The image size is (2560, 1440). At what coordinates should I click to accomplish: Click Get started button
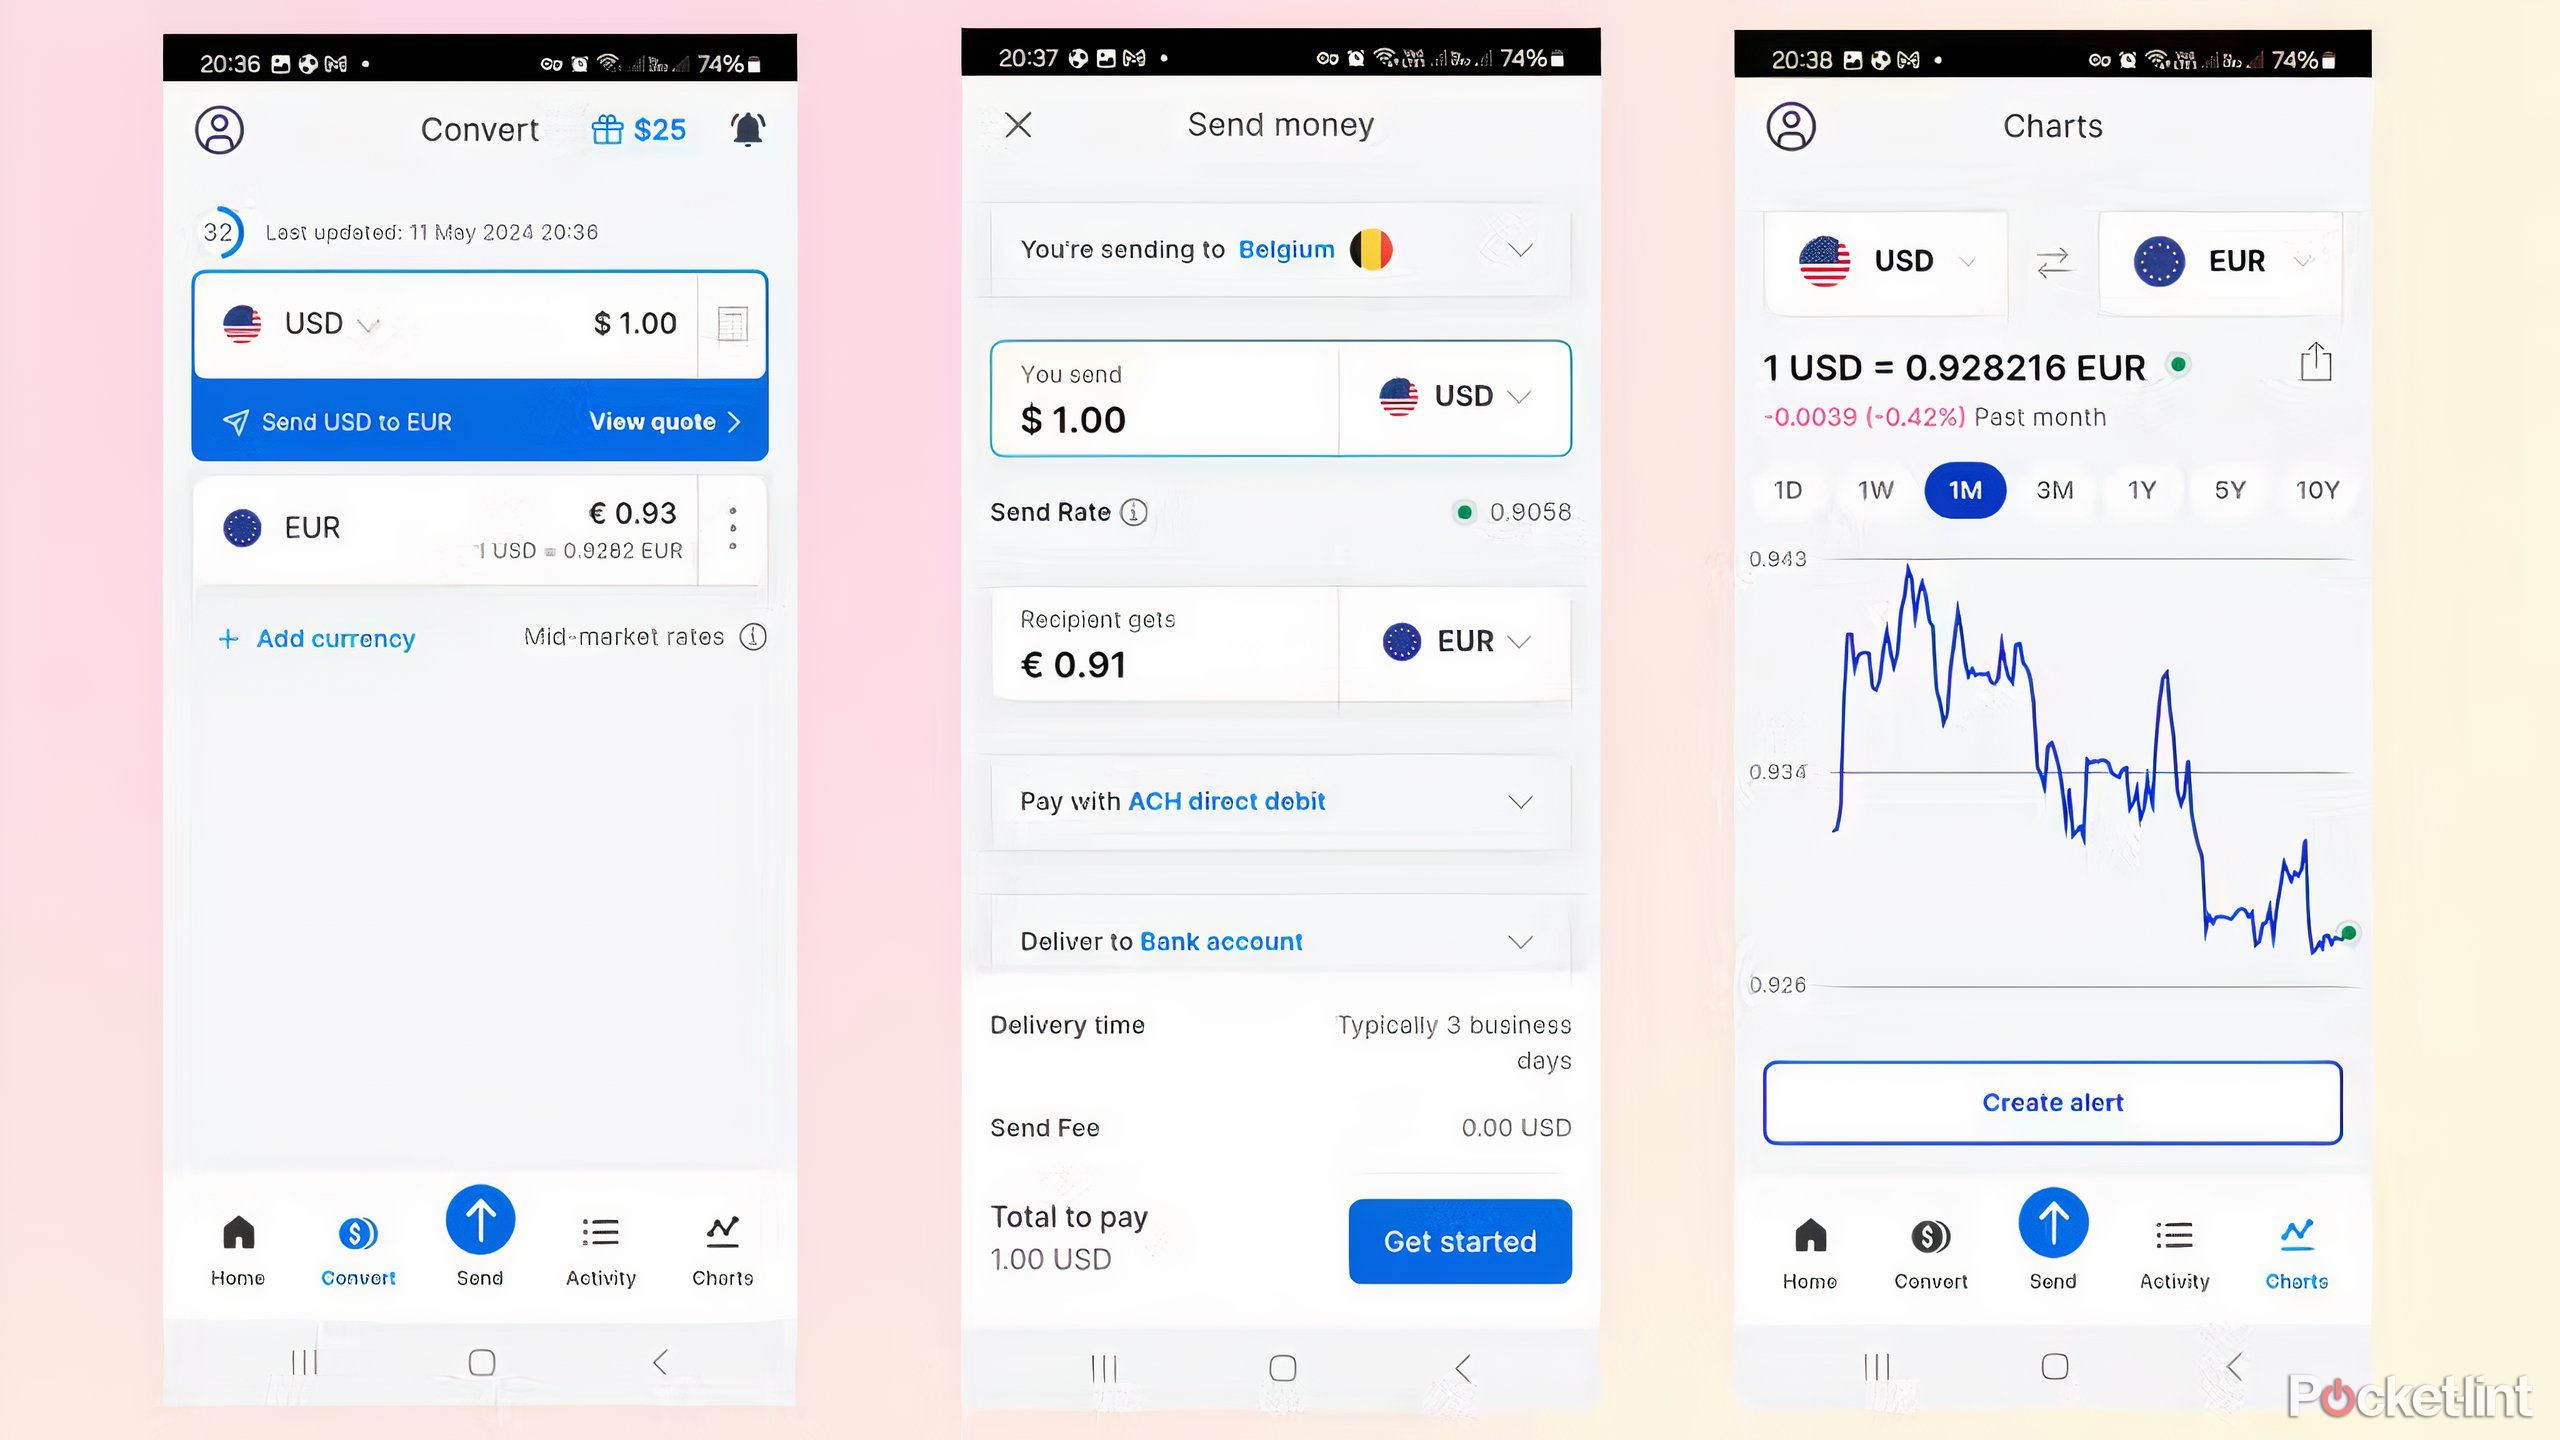(x=1459, y=1241)
